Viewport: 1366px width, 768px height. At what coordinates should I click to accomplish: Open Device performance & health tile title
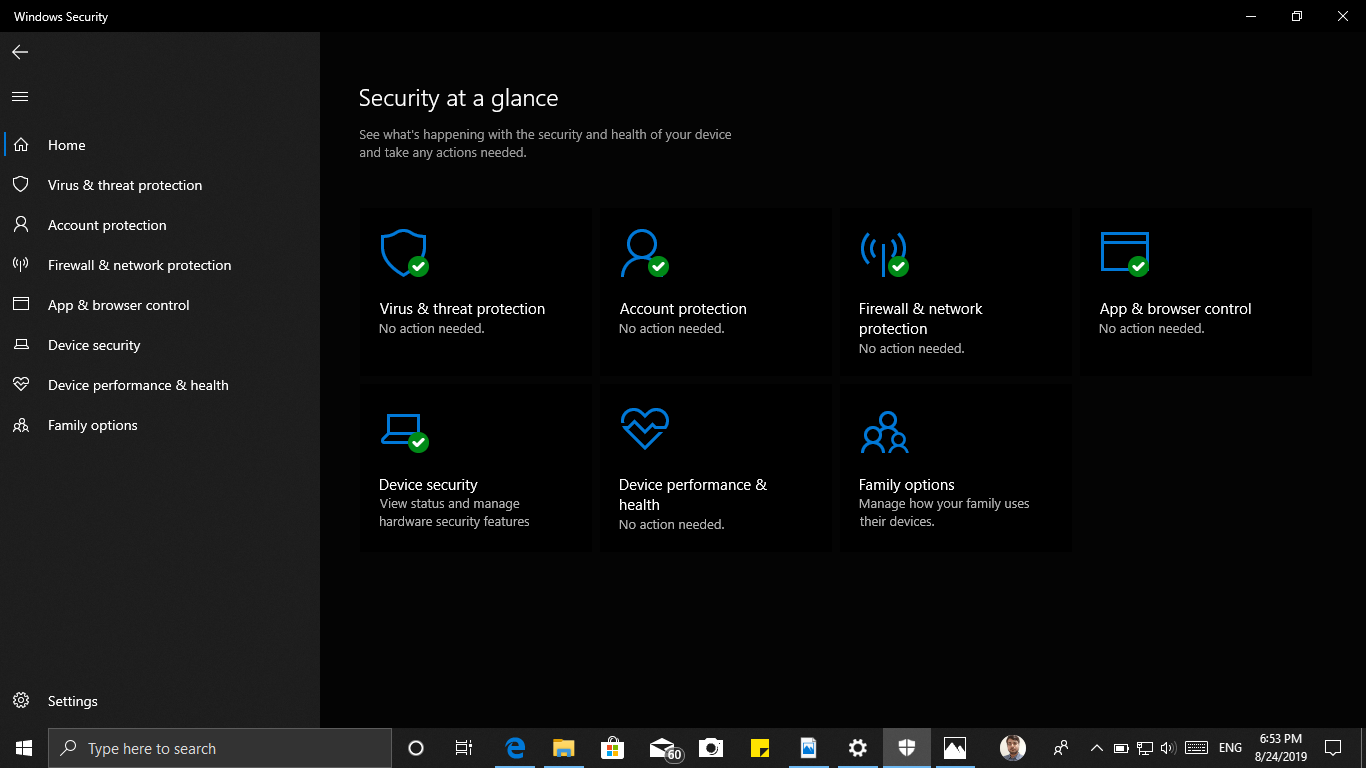tap(693, 495)
